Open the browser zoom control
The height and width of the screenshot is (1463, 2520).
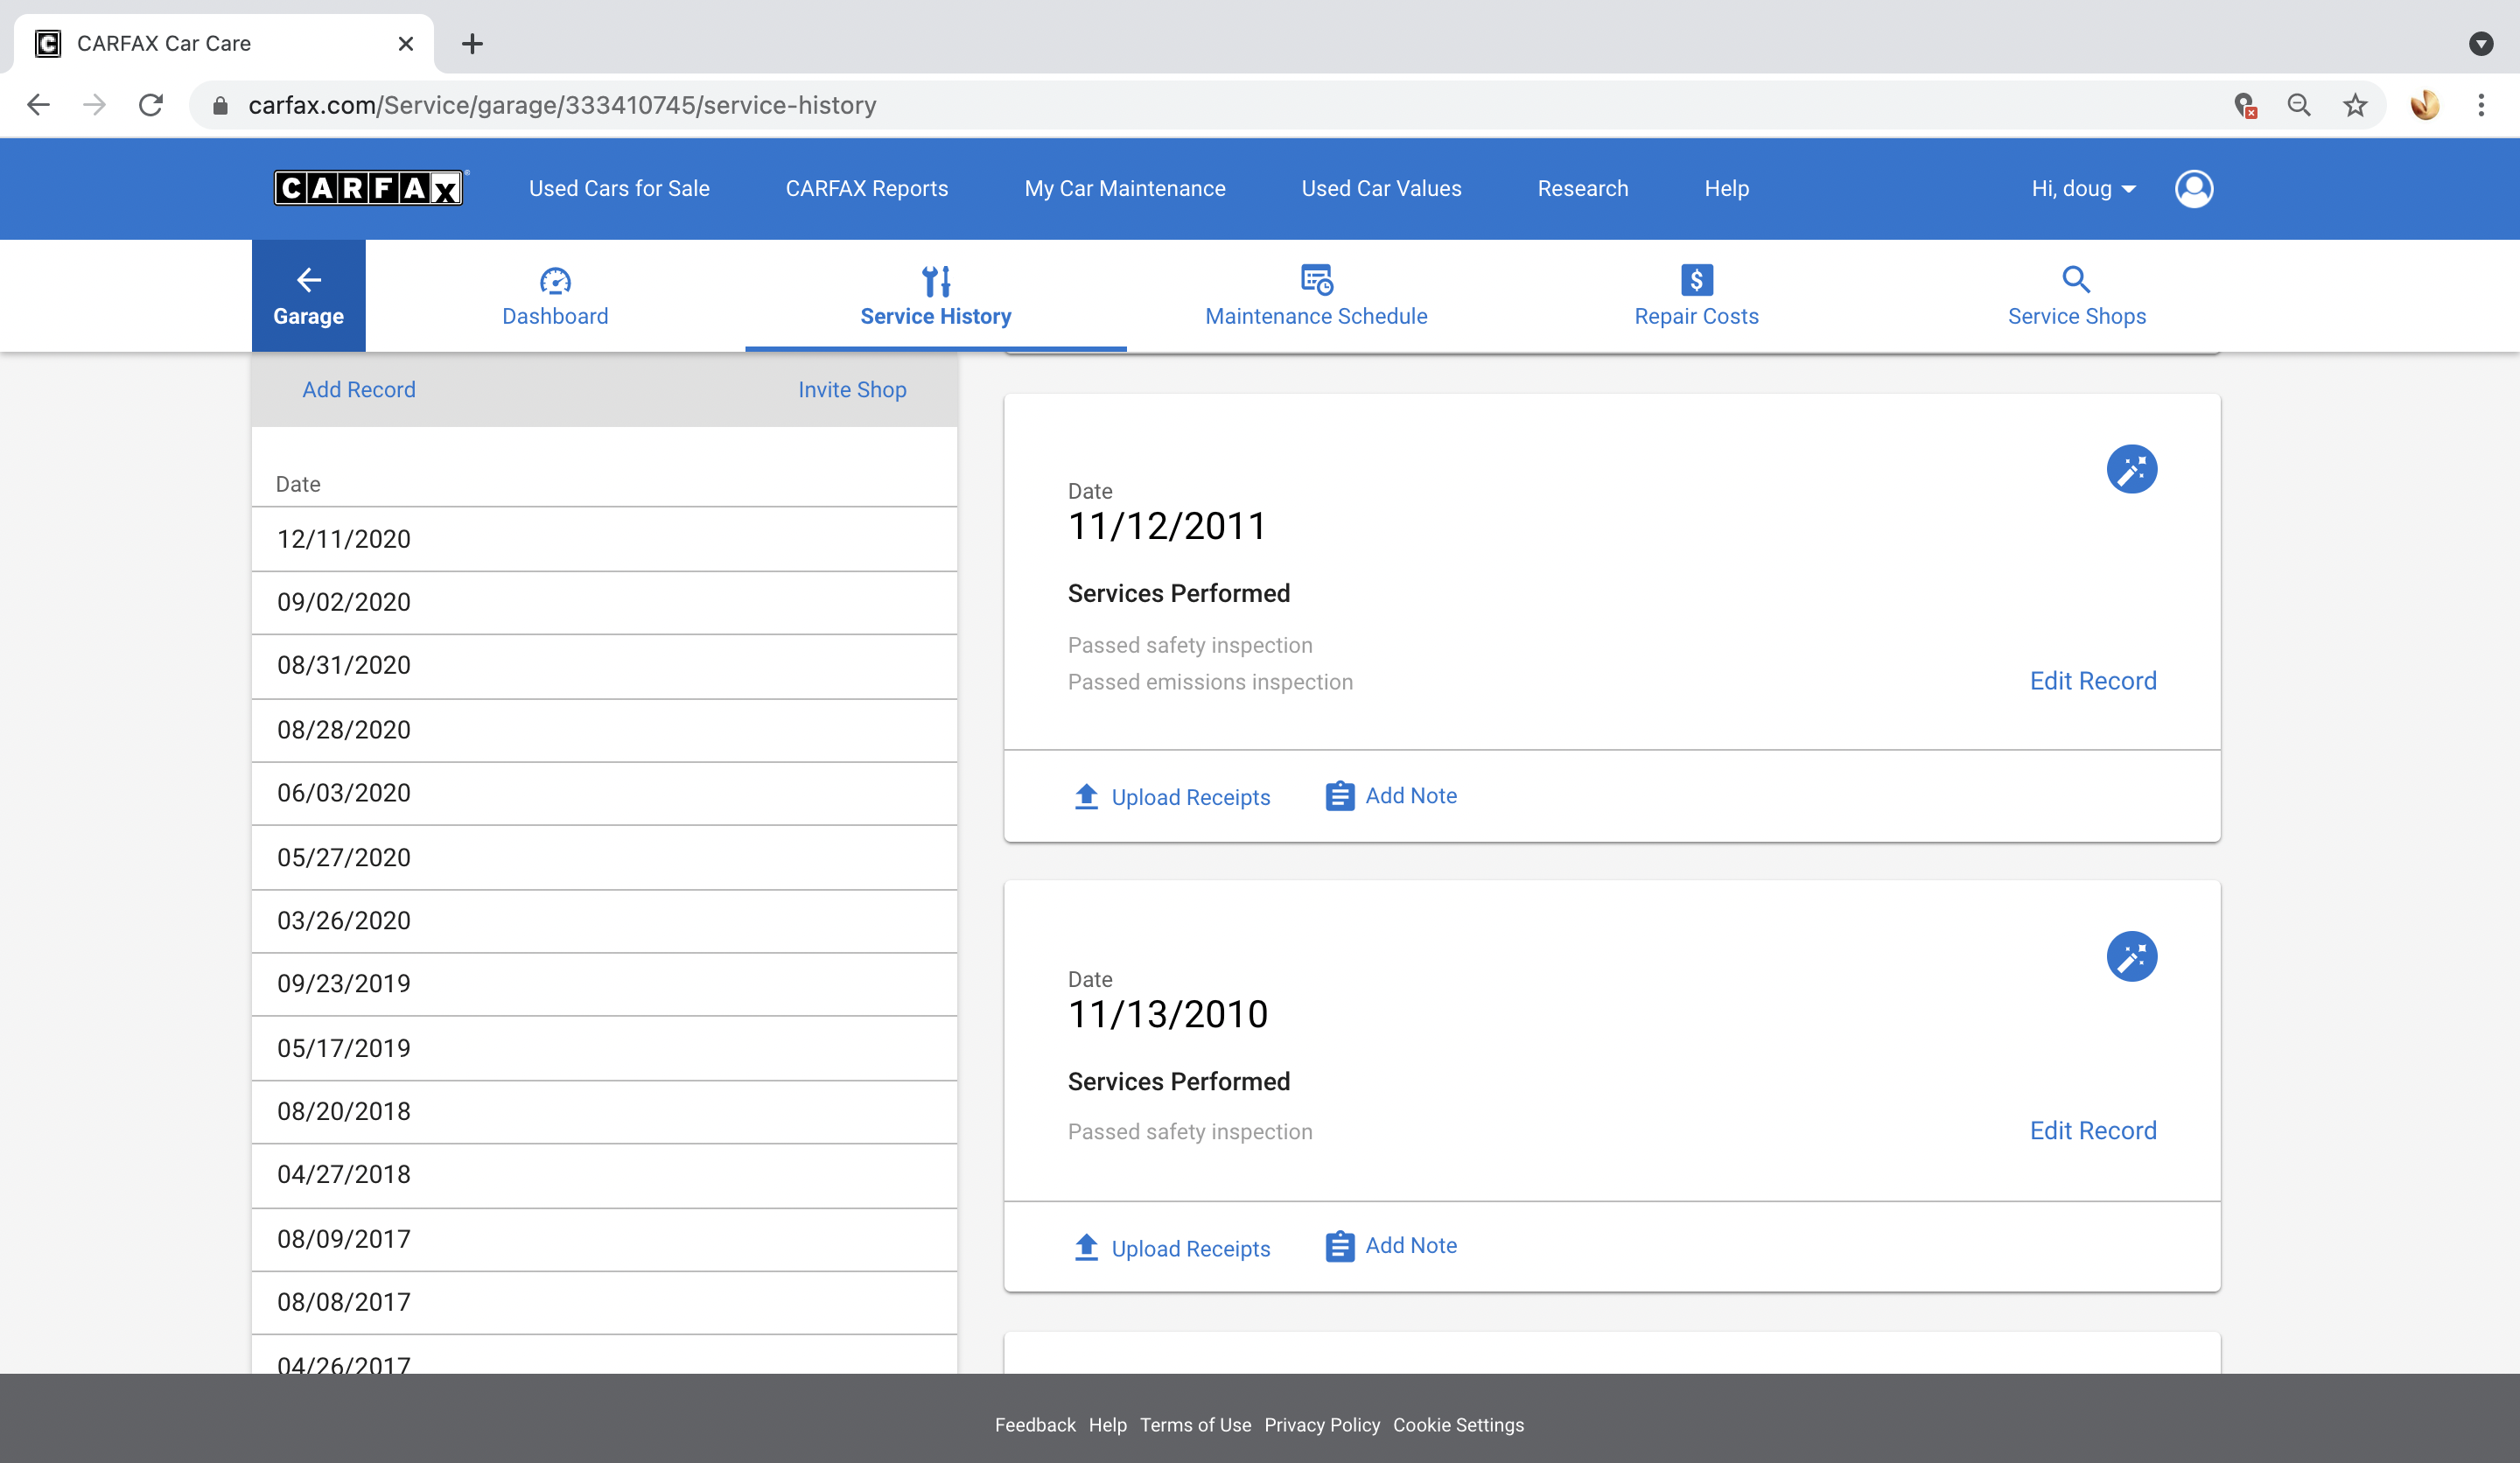(2299, 105)
